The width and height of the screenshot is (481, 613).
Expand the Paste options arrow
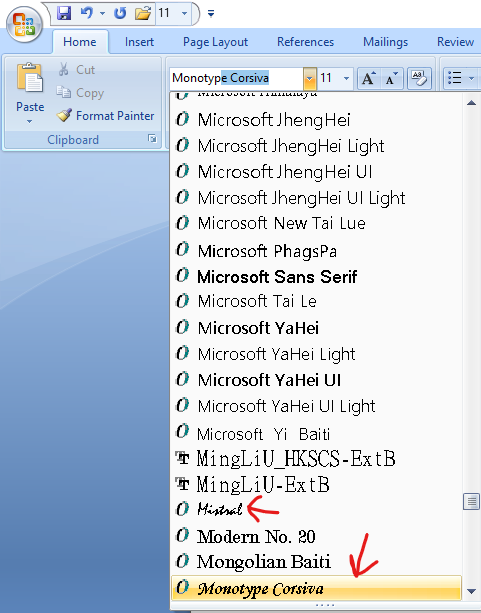30,122
